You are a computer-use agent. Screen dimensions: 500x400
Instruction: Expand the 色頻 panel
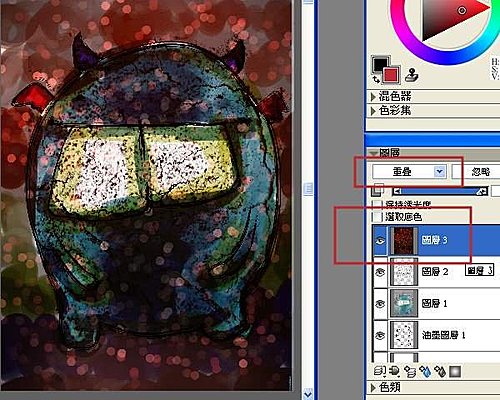pyautogui.click(x=374, y=387)
